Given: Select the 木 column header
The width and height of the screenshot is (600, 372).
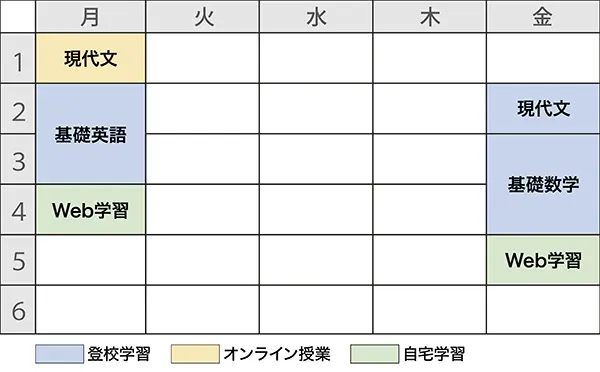Looking at the screenshot, I should (x=430, y=16).
